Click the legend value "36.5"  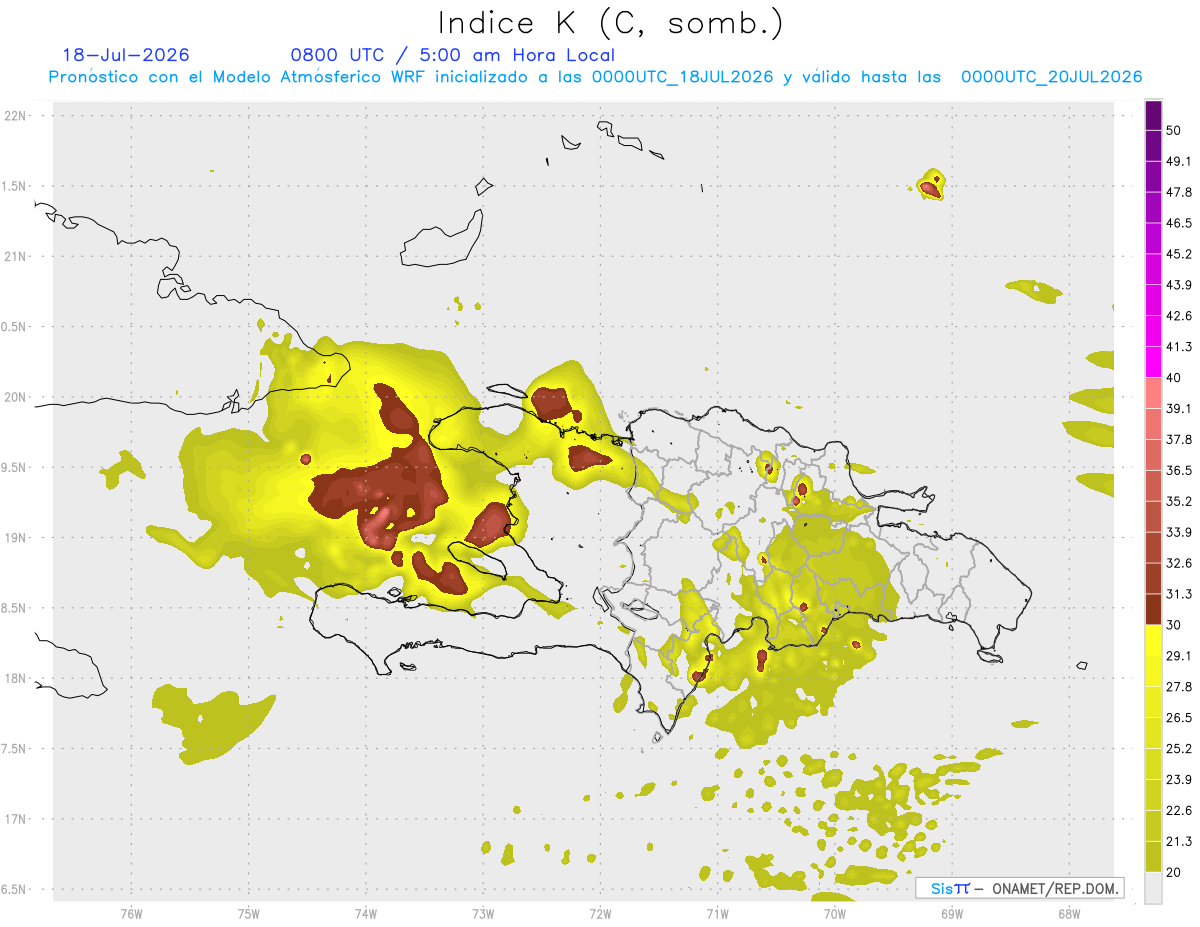tap(1179, 470)
